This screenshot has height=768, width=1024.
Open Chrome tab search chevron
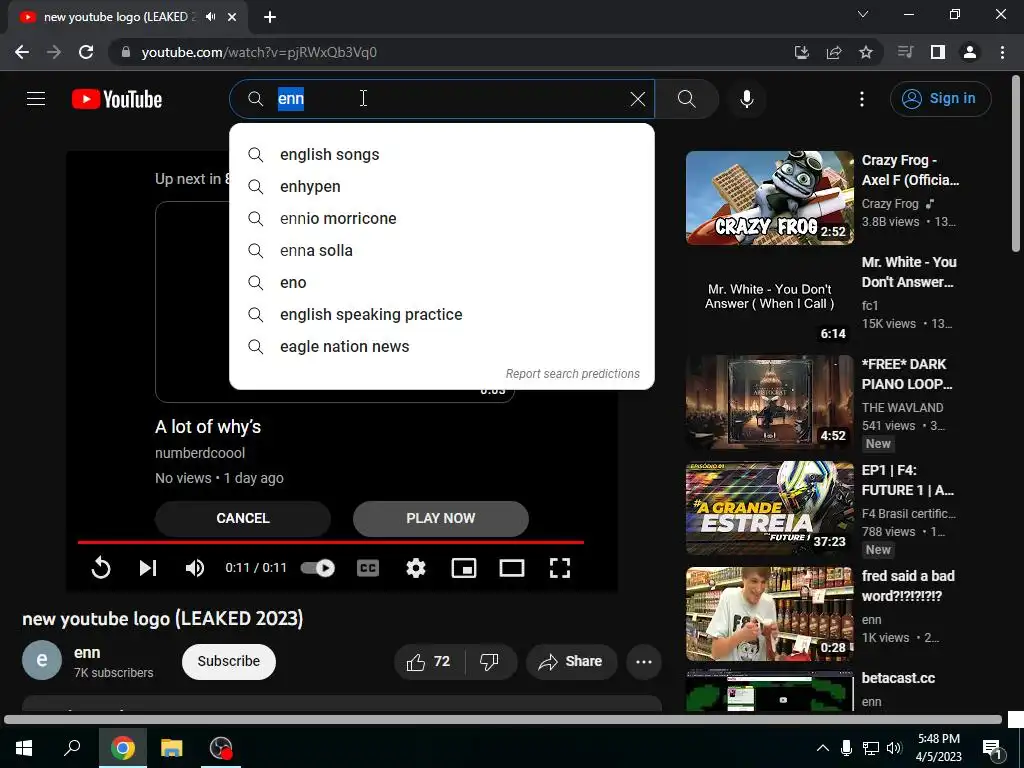point(863,14)
